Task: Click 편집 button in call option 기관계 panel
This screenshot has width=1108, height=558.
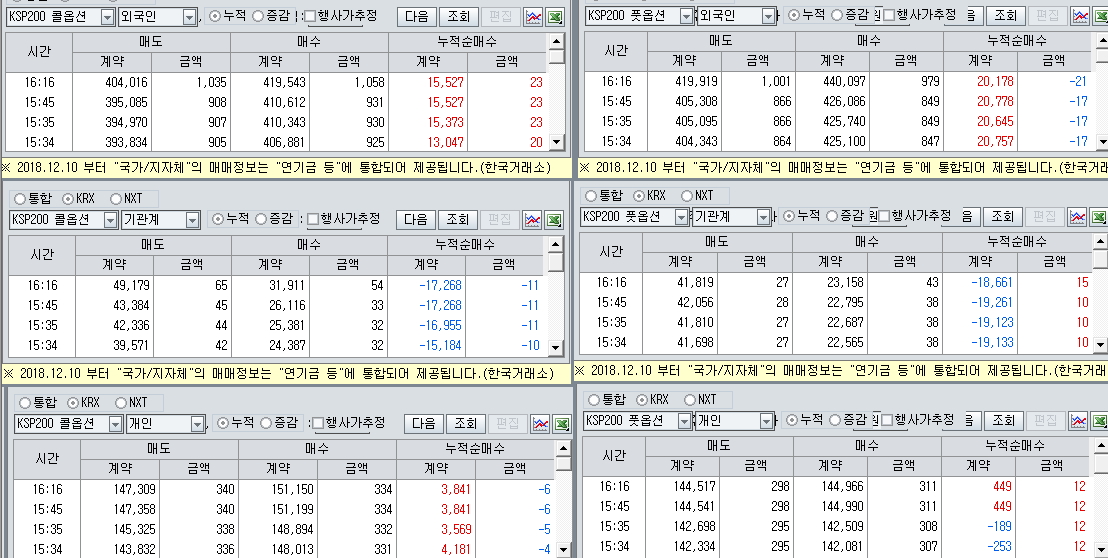Action: 500,220
